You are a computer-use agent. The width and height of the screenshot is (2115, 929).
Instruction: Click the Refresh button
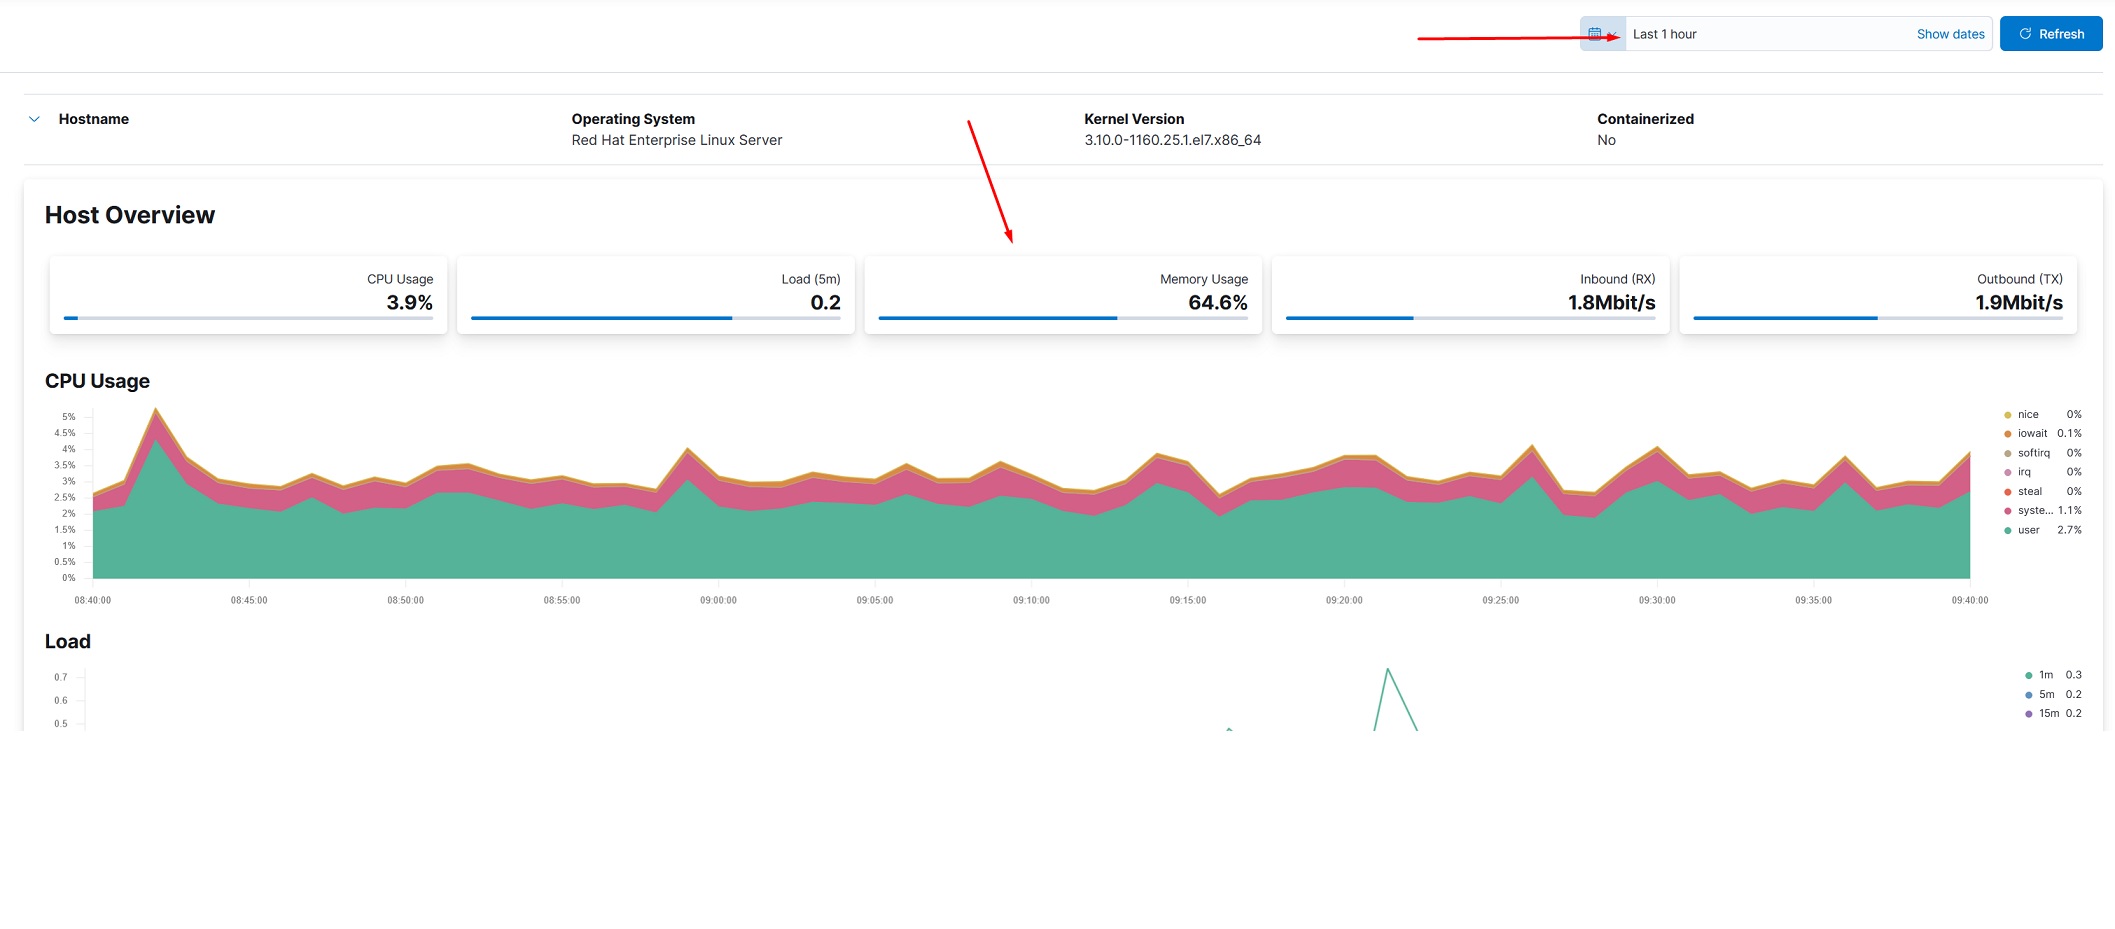2051,33
